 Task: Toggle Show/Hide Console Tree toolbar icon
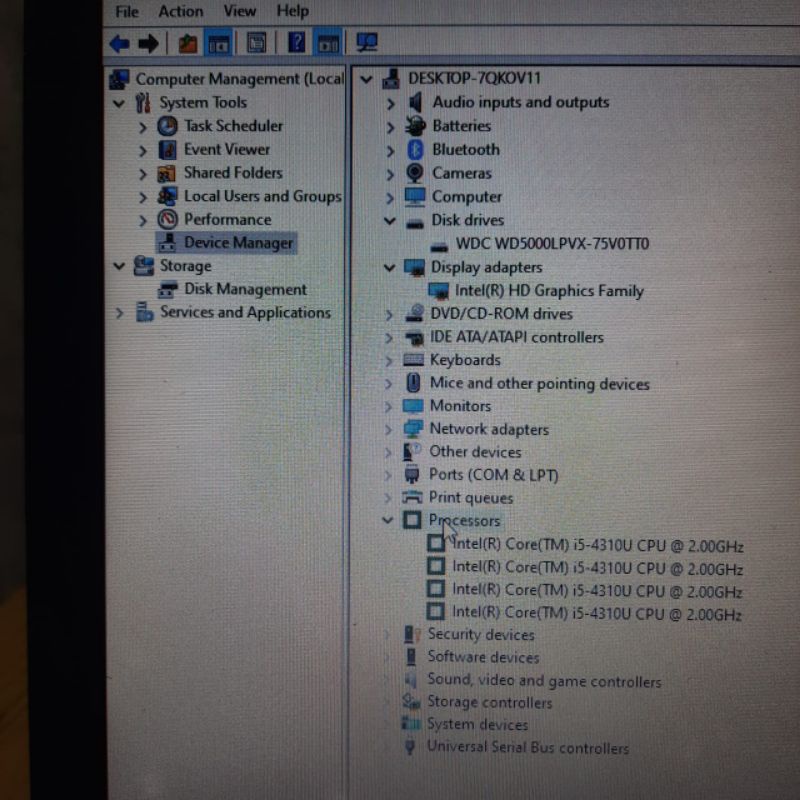pos(218,43)
